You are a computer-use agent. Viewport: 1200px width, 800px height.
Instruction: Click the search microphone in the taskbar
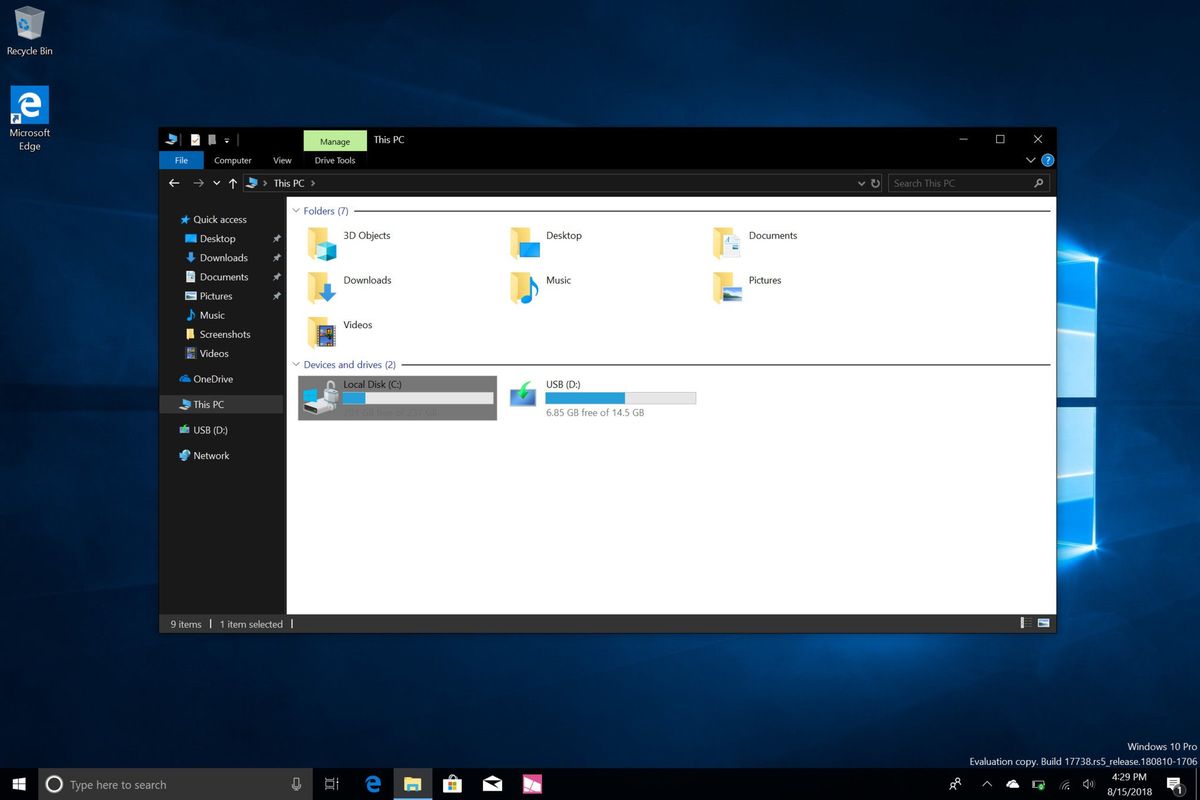[x=296, y=784]
